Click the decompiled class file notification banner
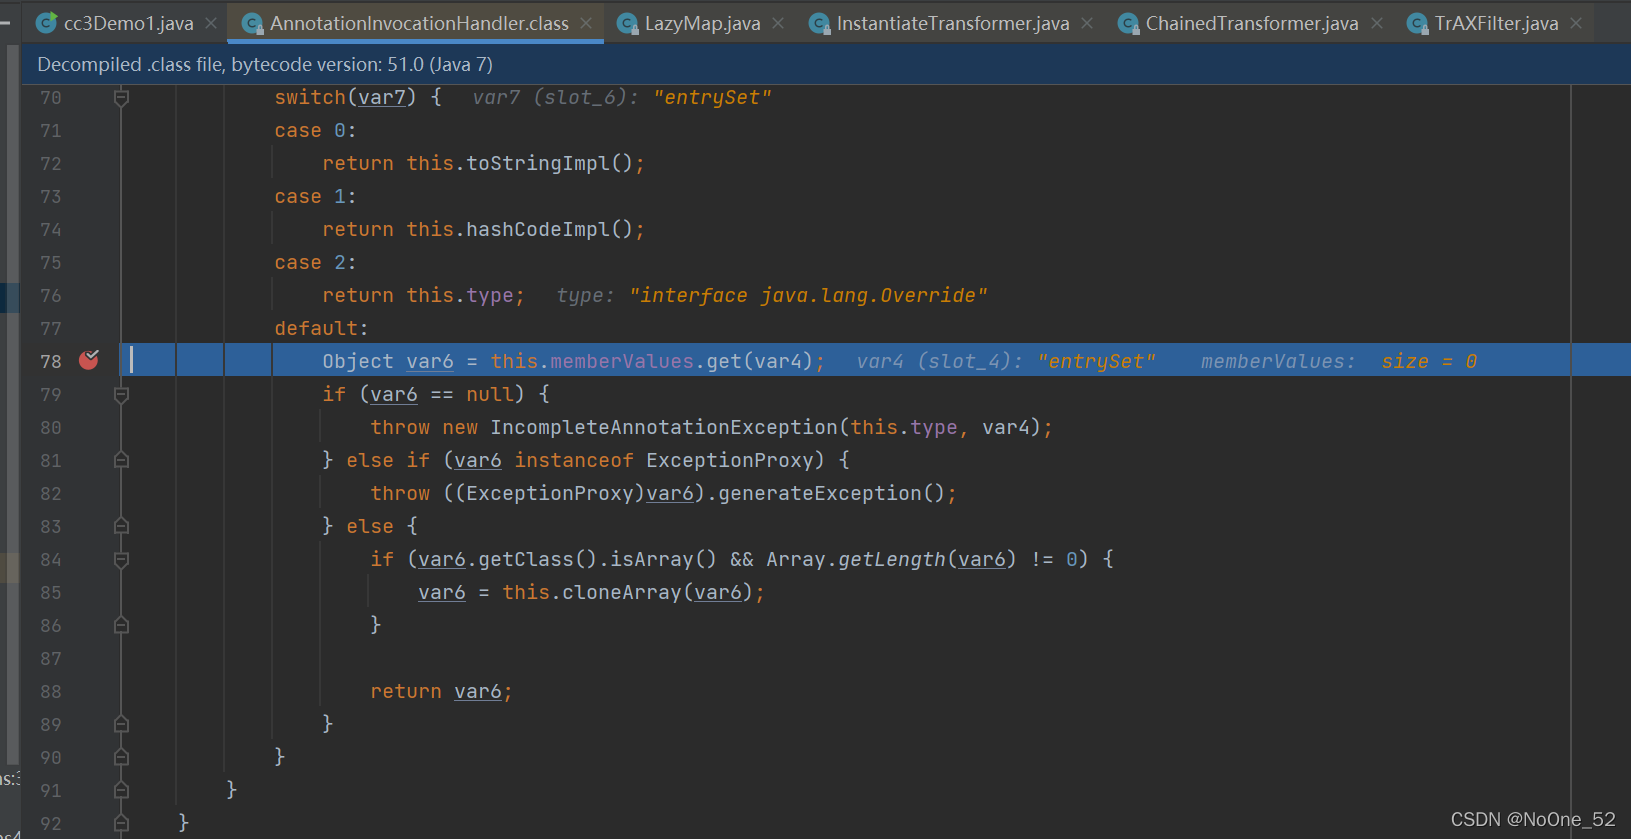This screenshot has height=839, width=1631. [826, 64]
